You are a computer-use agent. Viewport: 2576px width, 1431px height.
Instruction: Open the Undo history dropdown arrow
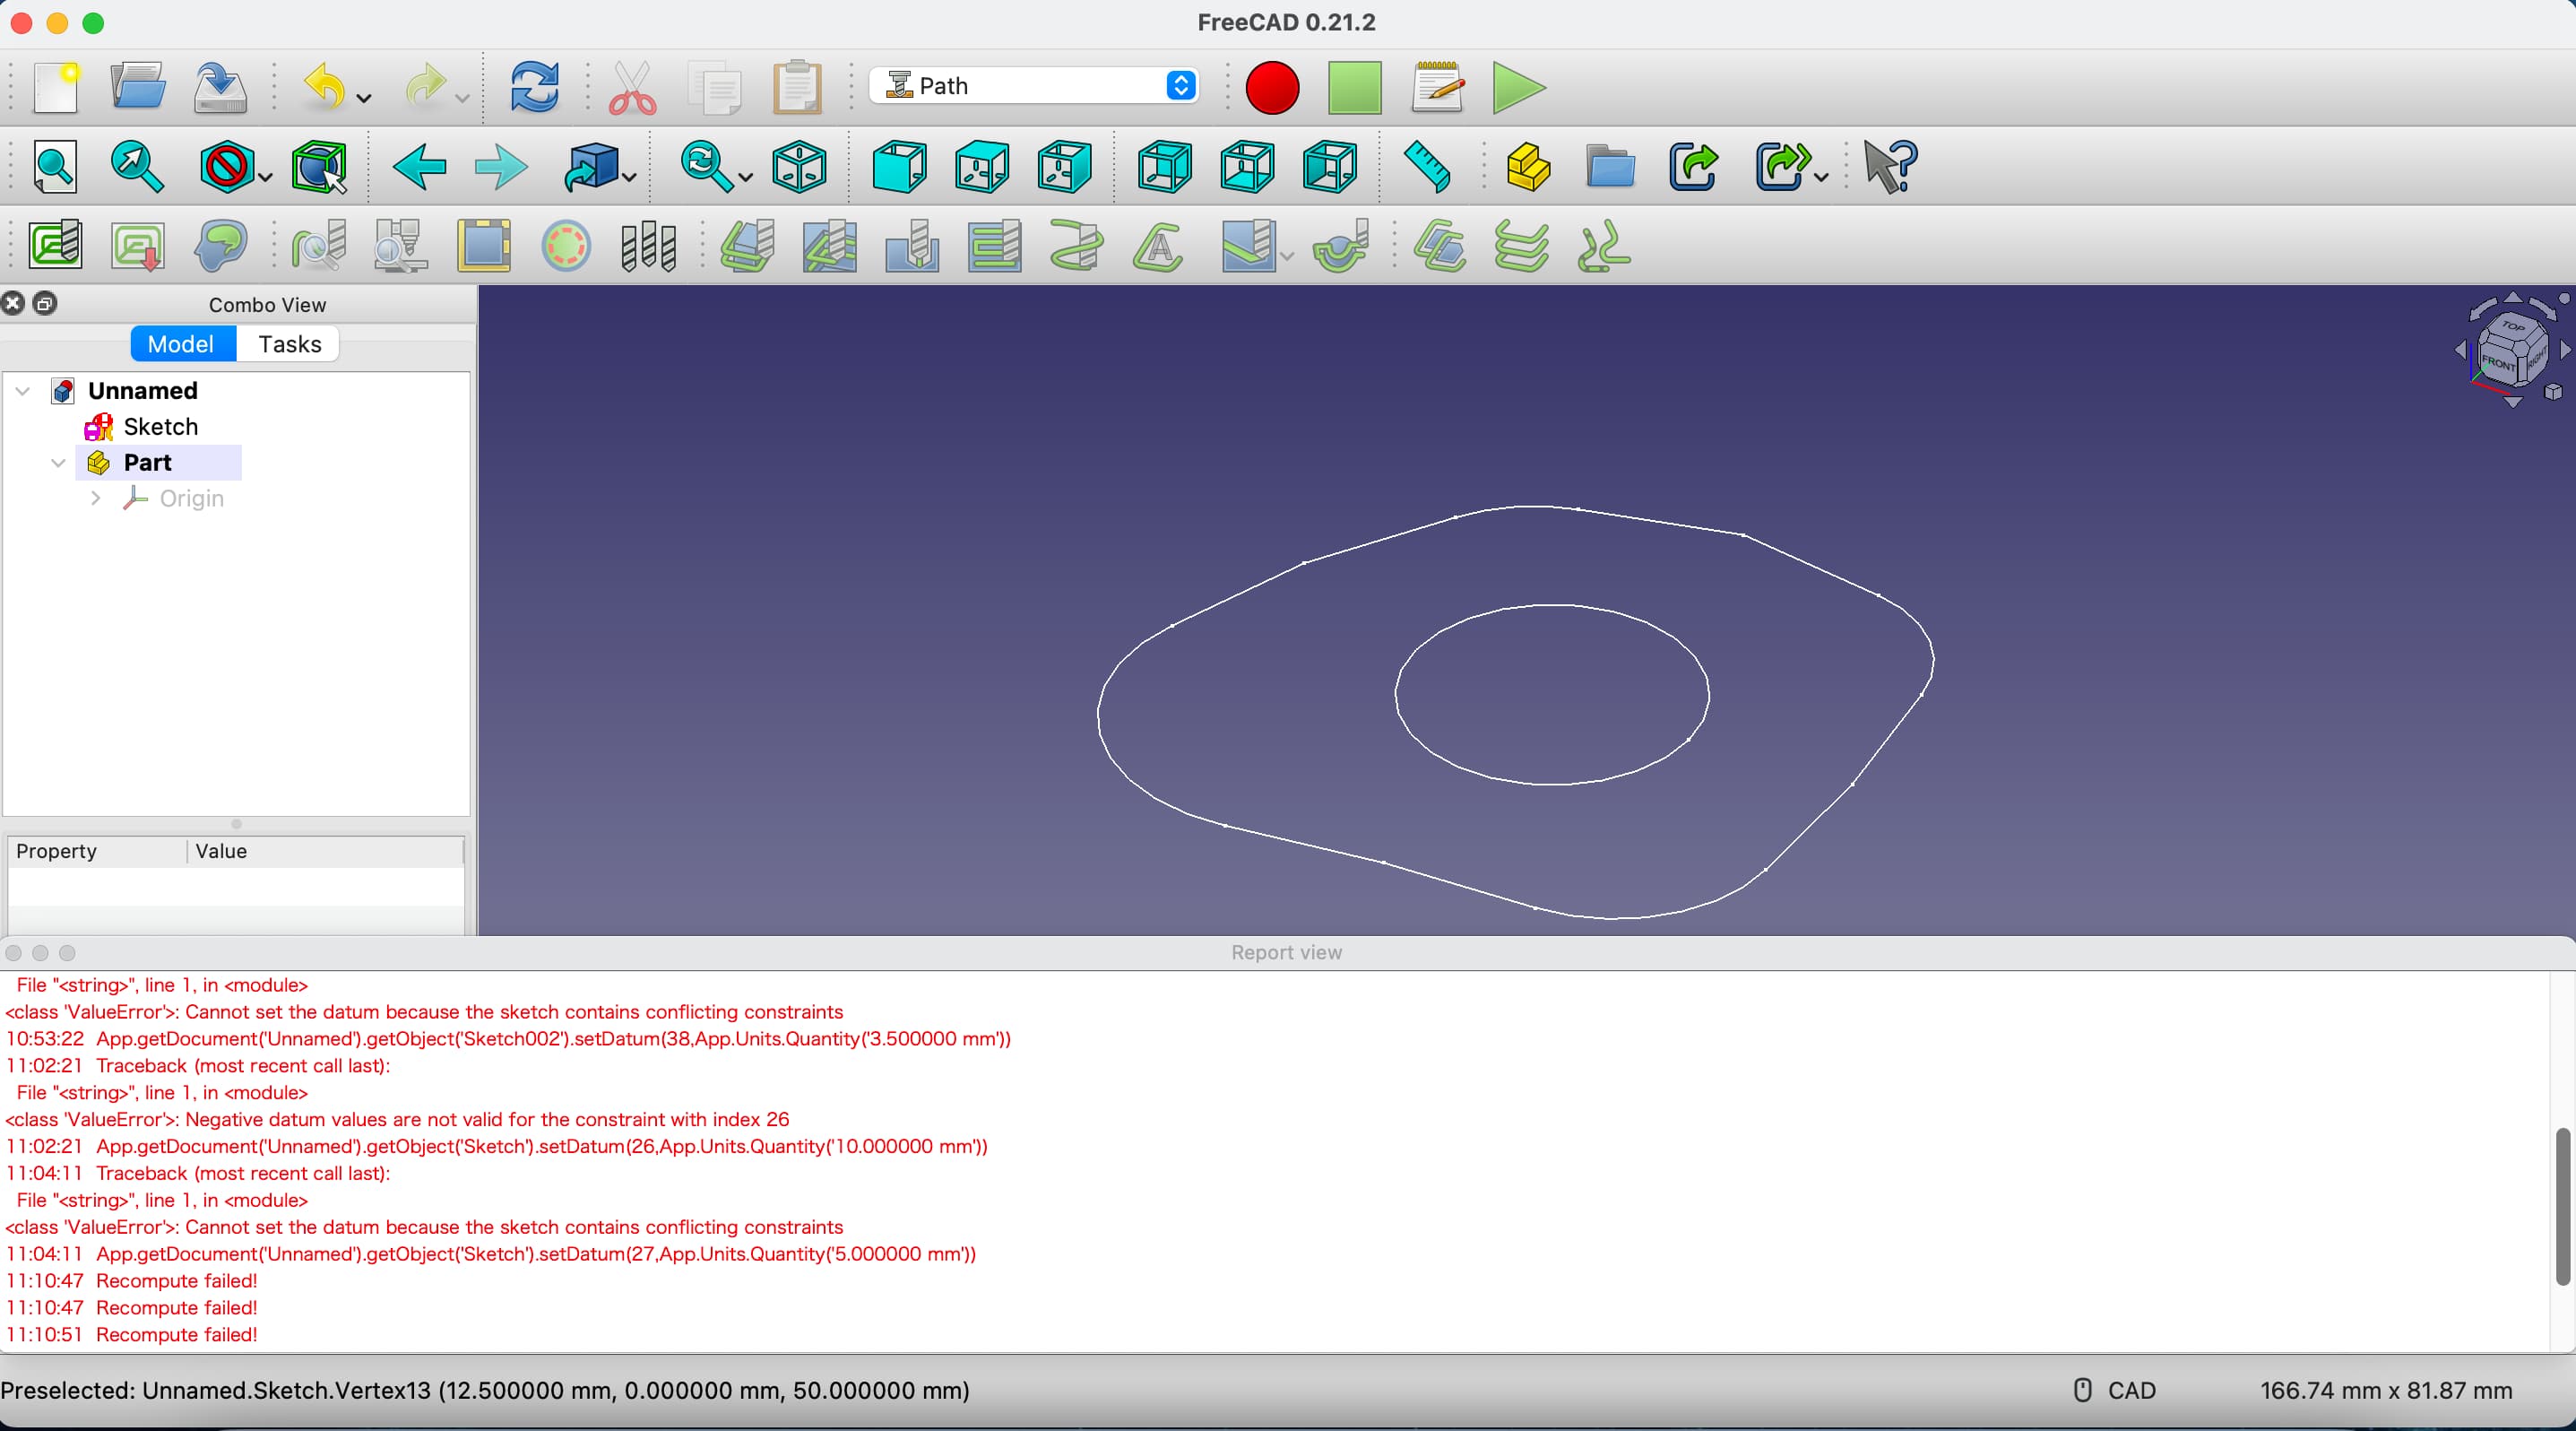364,98
